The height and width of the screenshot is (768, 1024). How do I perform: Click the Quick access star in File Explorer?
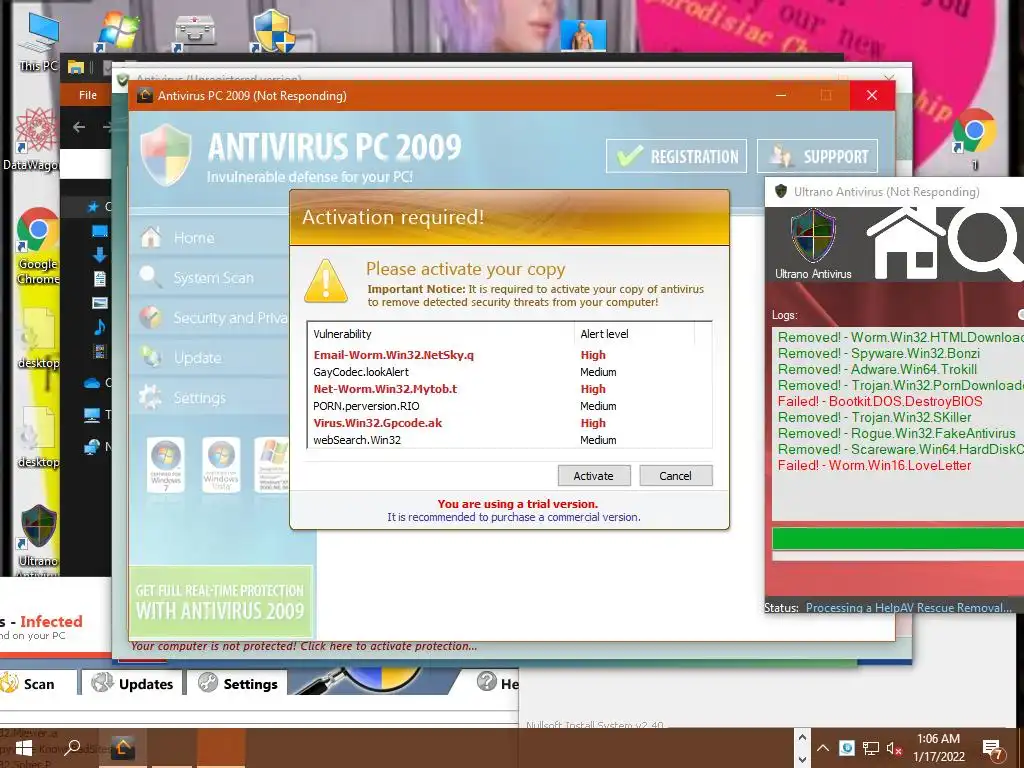pyautogui.click(x=93, y=207)
